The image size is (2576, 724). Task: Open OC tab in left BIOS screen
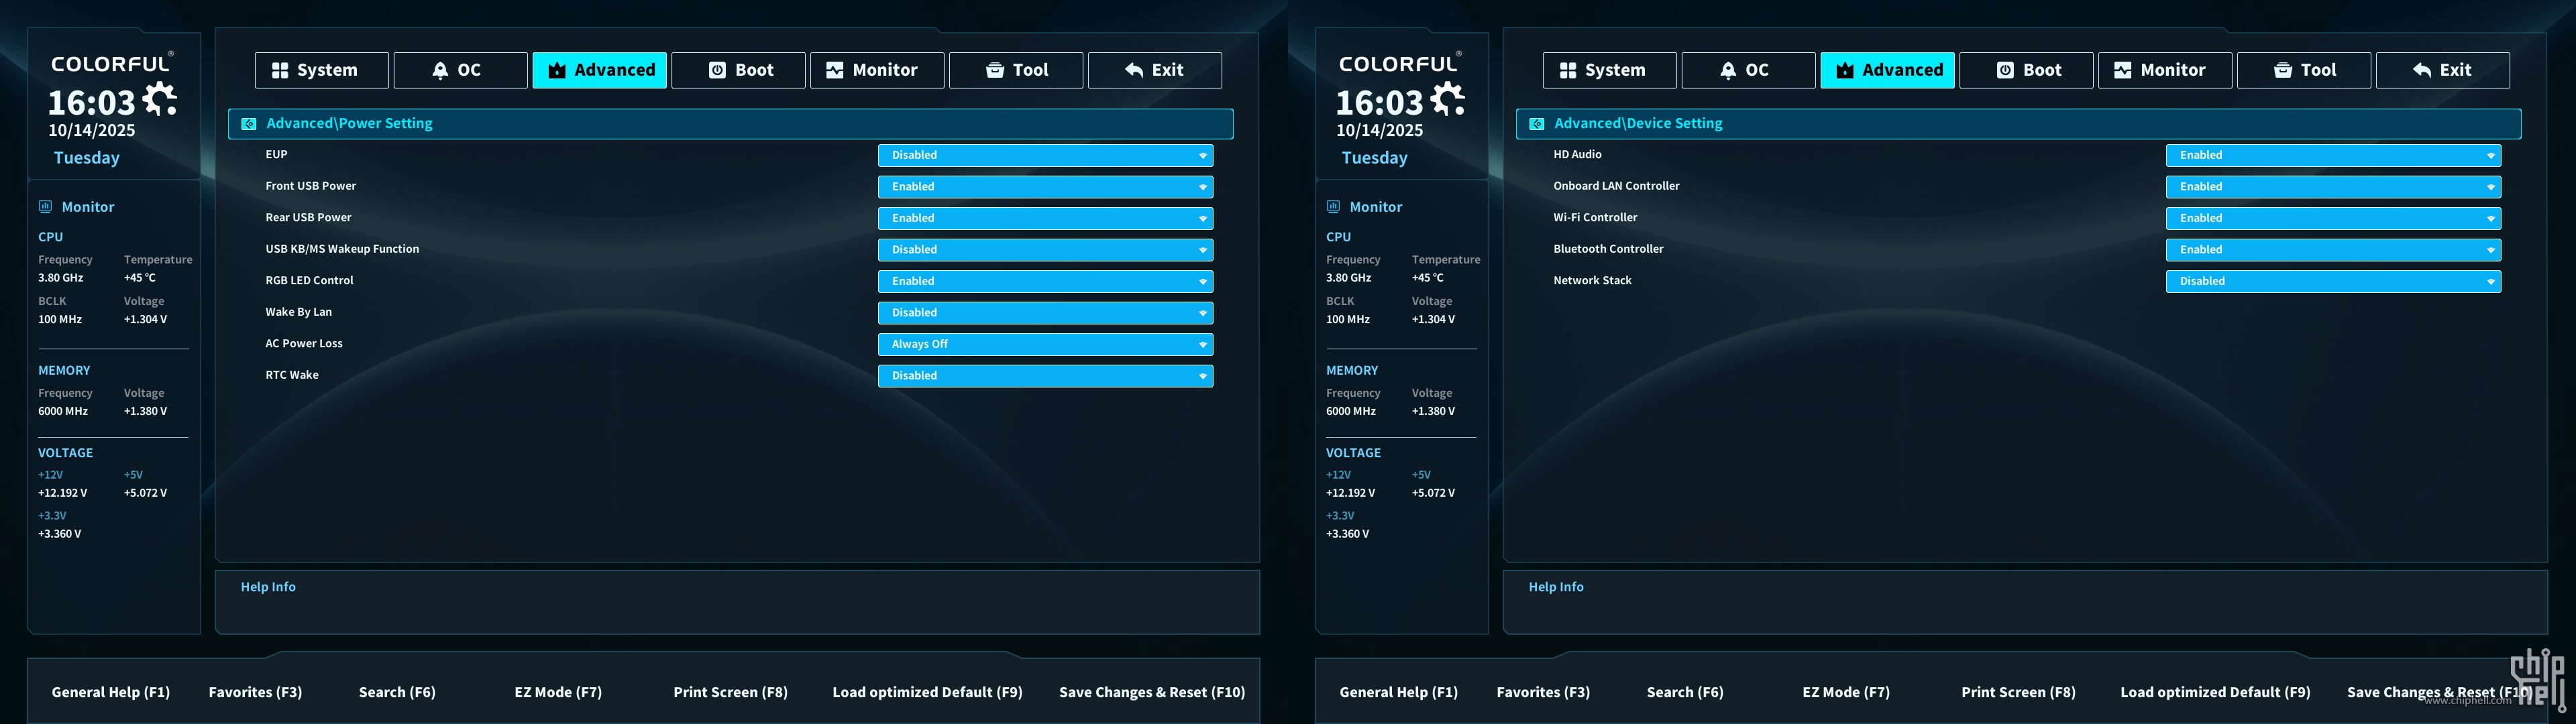coord(460,70)
